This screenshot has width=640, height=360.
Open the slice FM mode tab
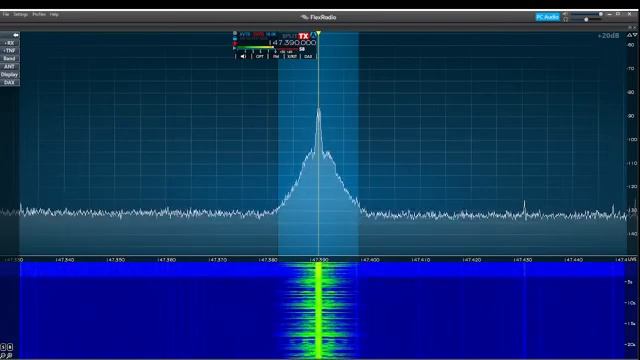tap(276, 56)
